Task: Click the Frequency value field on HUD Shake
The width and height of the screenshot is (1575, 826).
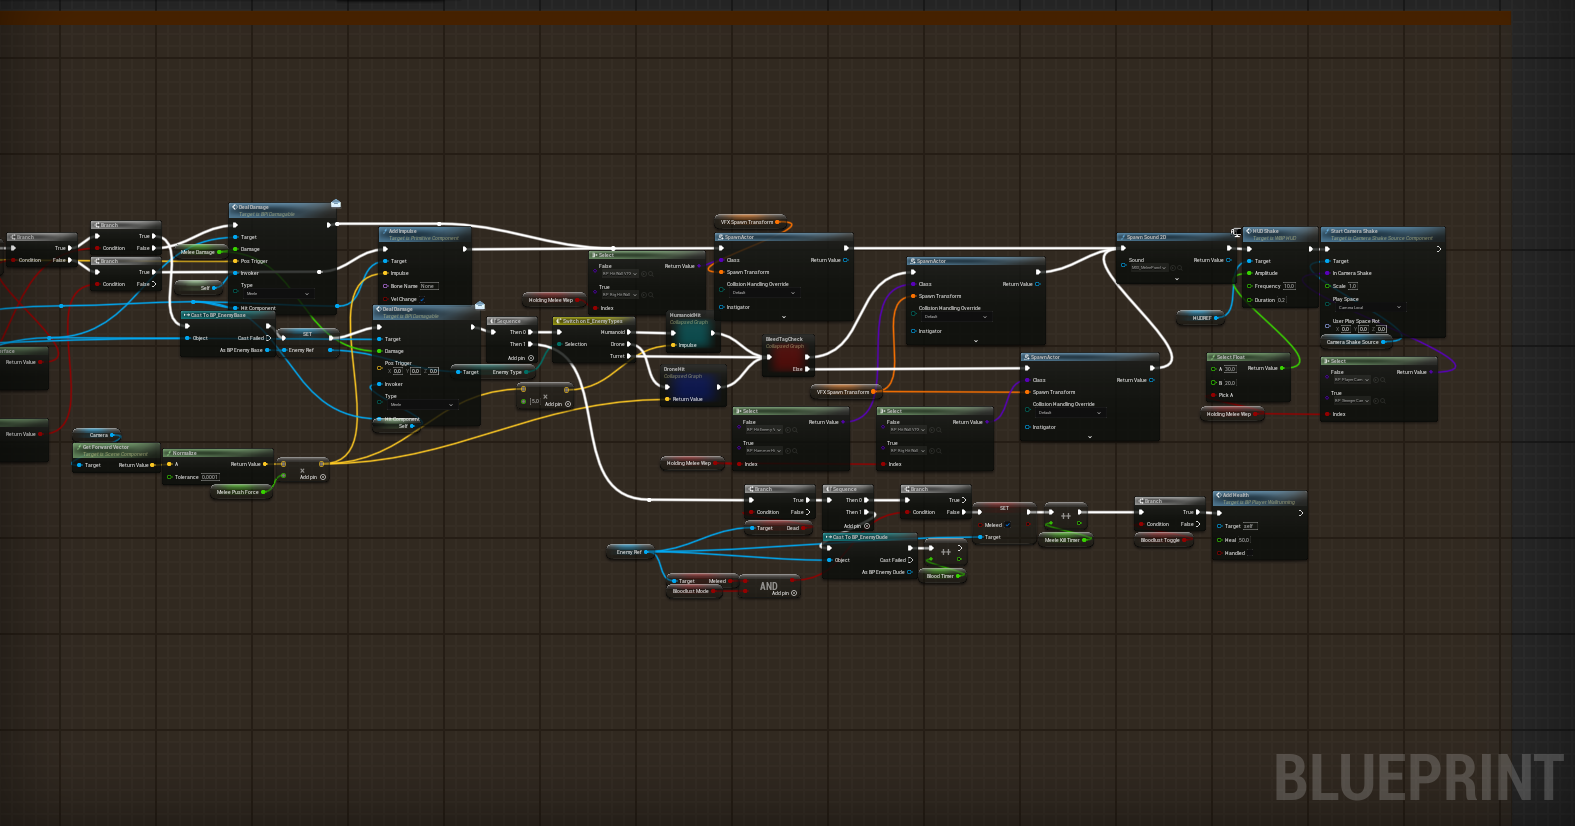Action: click(1289, 286)
